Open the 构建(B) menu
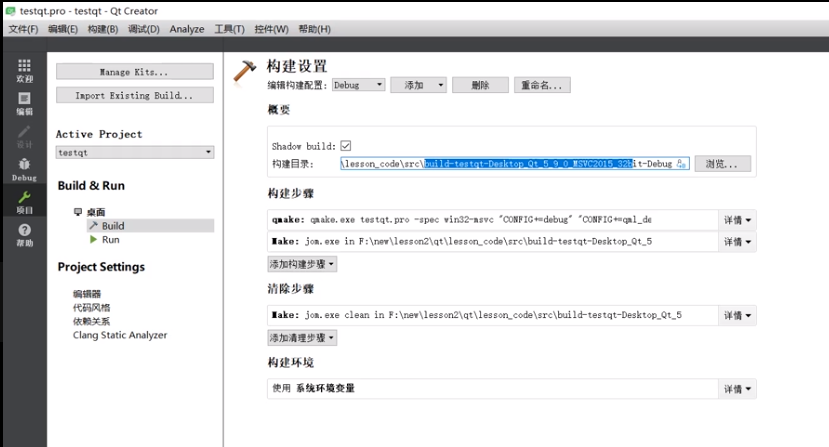 103,29
